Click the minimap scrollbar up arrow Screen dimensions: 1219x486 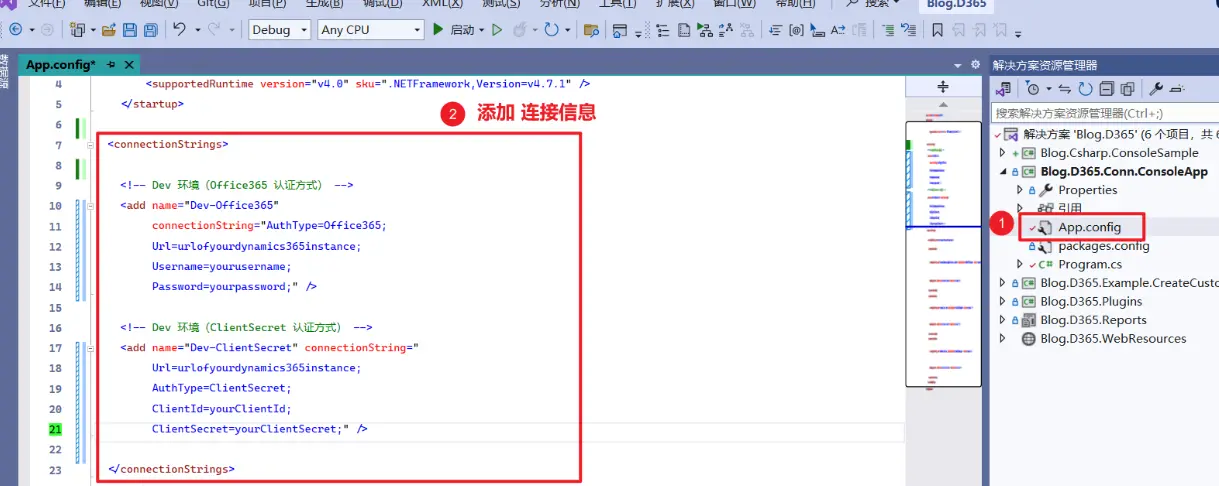(x=942, y=104)
